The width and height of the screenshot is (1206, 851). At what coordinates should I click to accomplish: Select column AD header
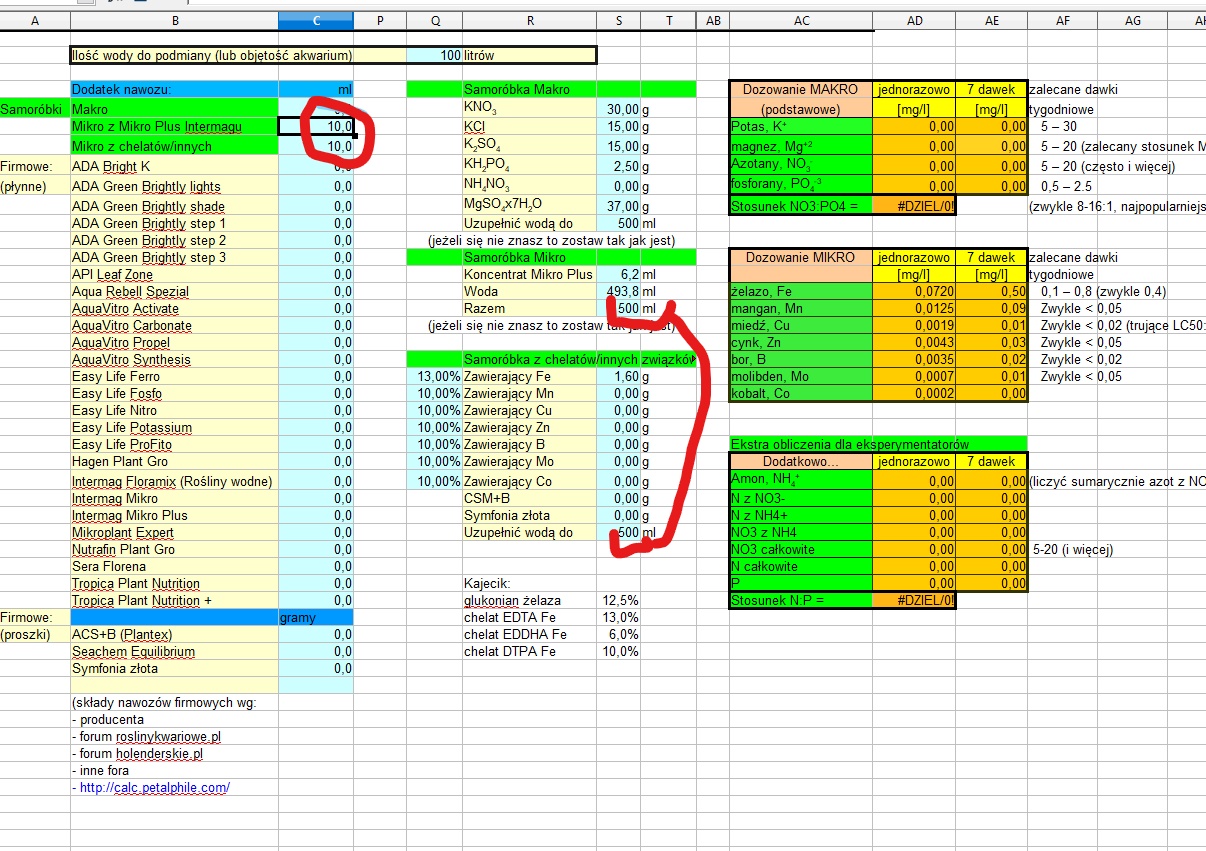pos(914,21)
